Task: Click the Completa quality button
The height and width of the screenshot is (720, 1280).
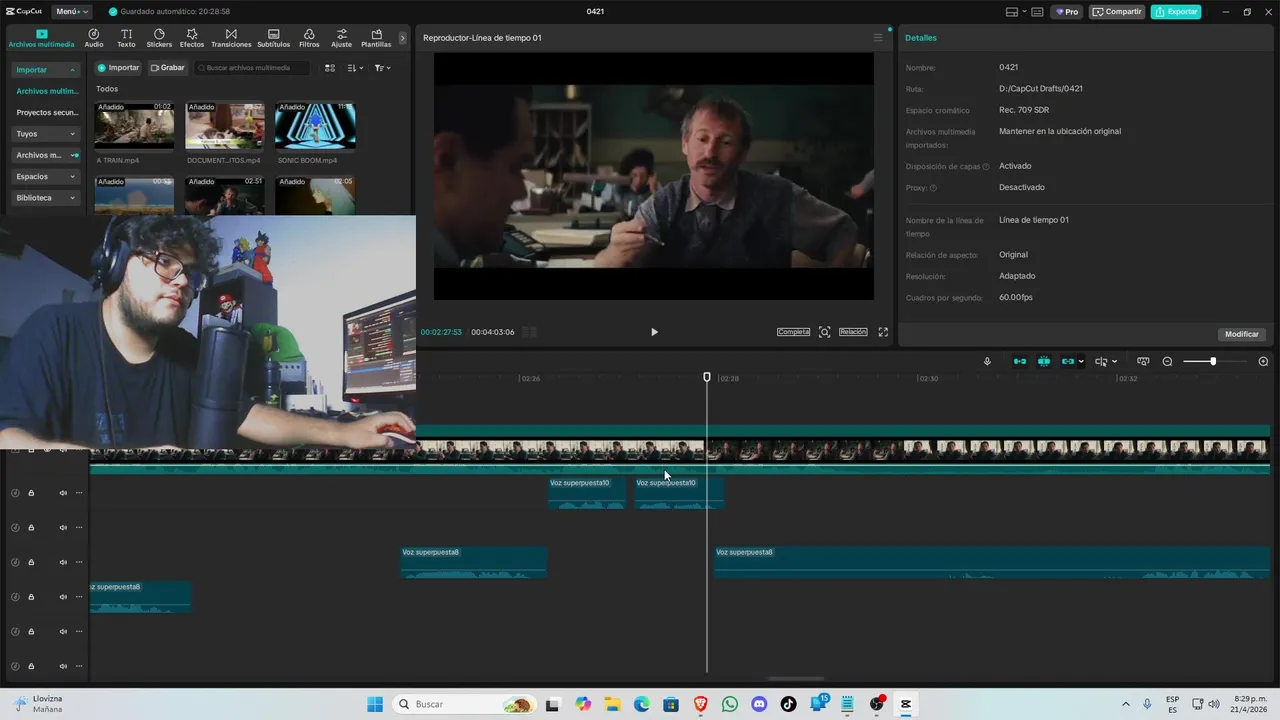Action: click(x=793, y=332)
